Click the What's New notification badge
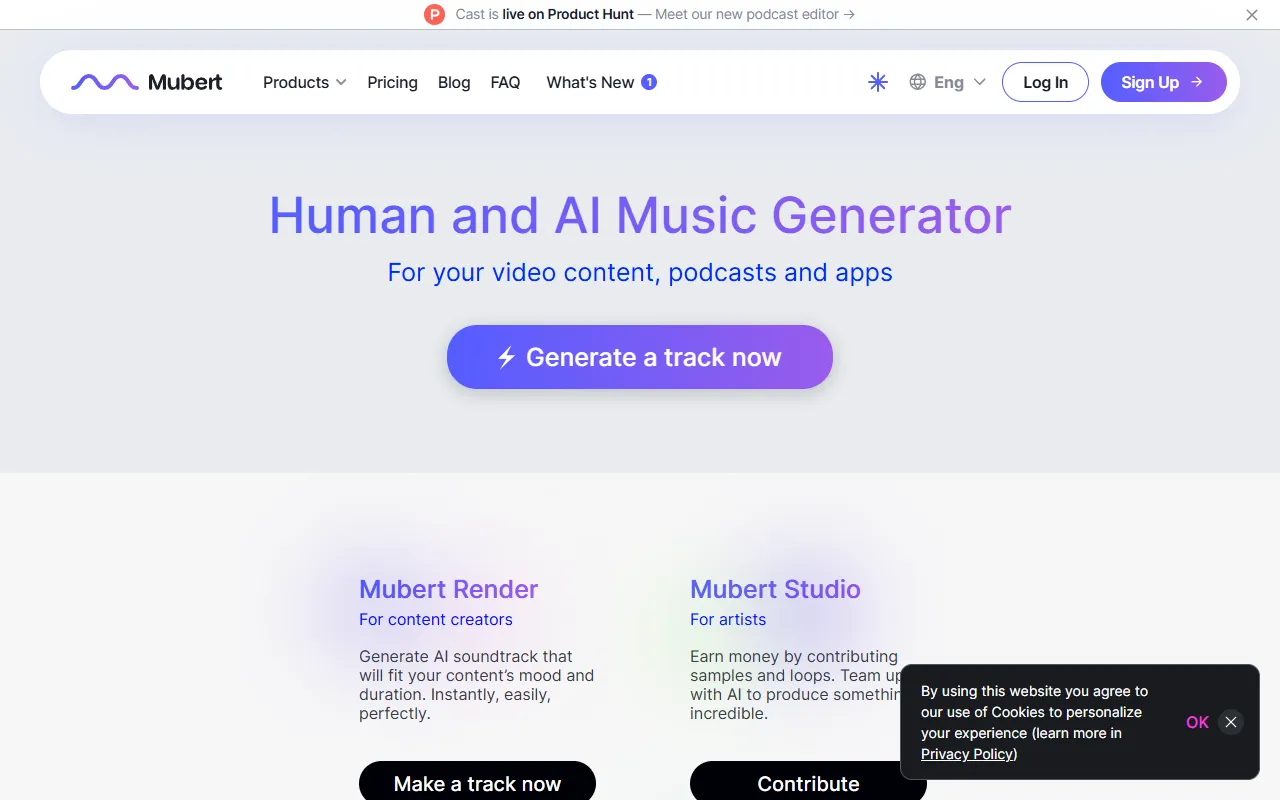 649,82
